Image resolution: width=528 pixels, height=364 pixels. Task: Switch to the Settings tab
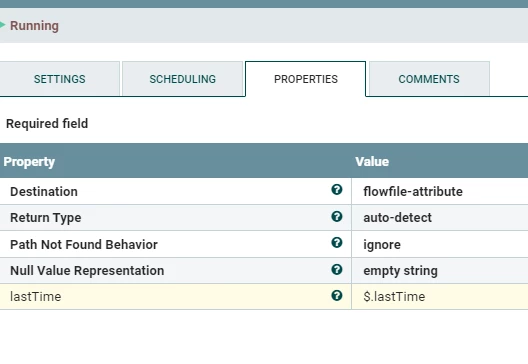(x=60, y=79)
